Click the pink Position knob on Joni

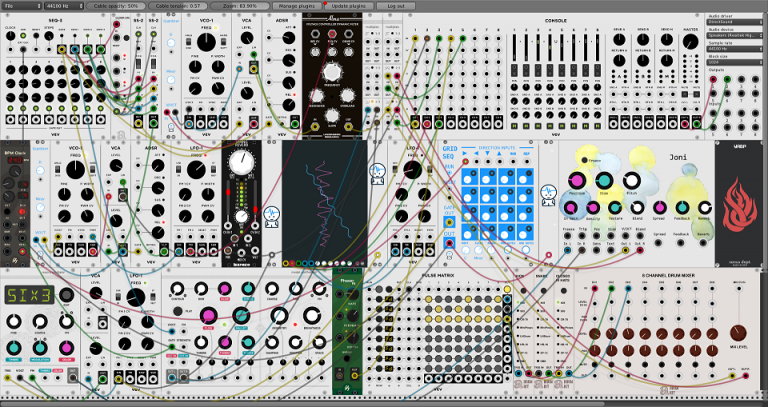click(x=577, y=181)
